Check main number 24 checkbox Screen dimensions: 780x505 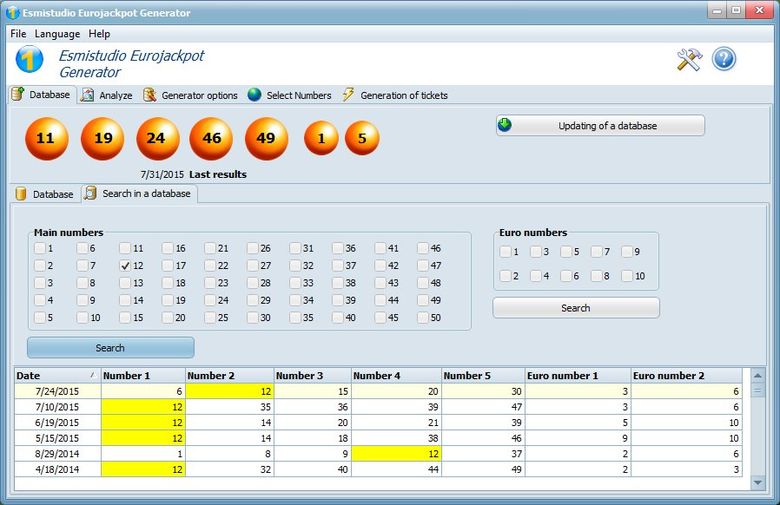[x=210, y=301]
